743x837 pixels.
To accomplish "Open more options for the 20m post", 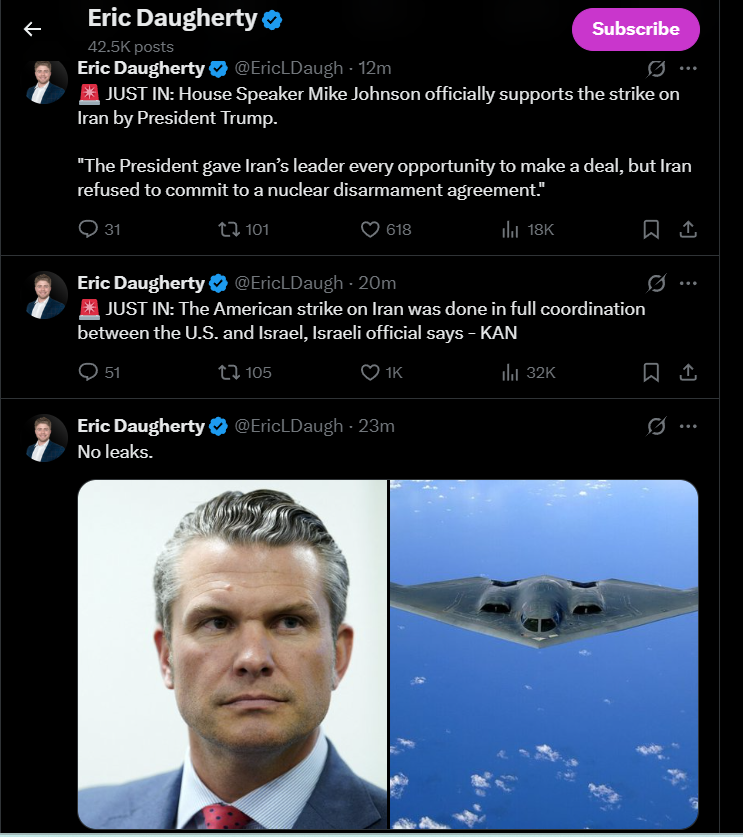I will (688, 283).
